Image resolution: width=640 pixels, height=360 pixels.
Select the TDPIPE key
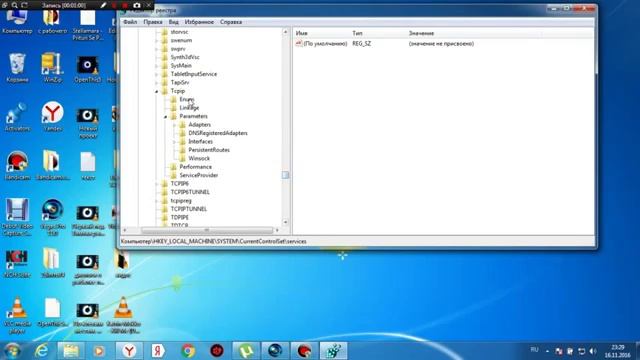pyautogui.click(x=180, y=218)
